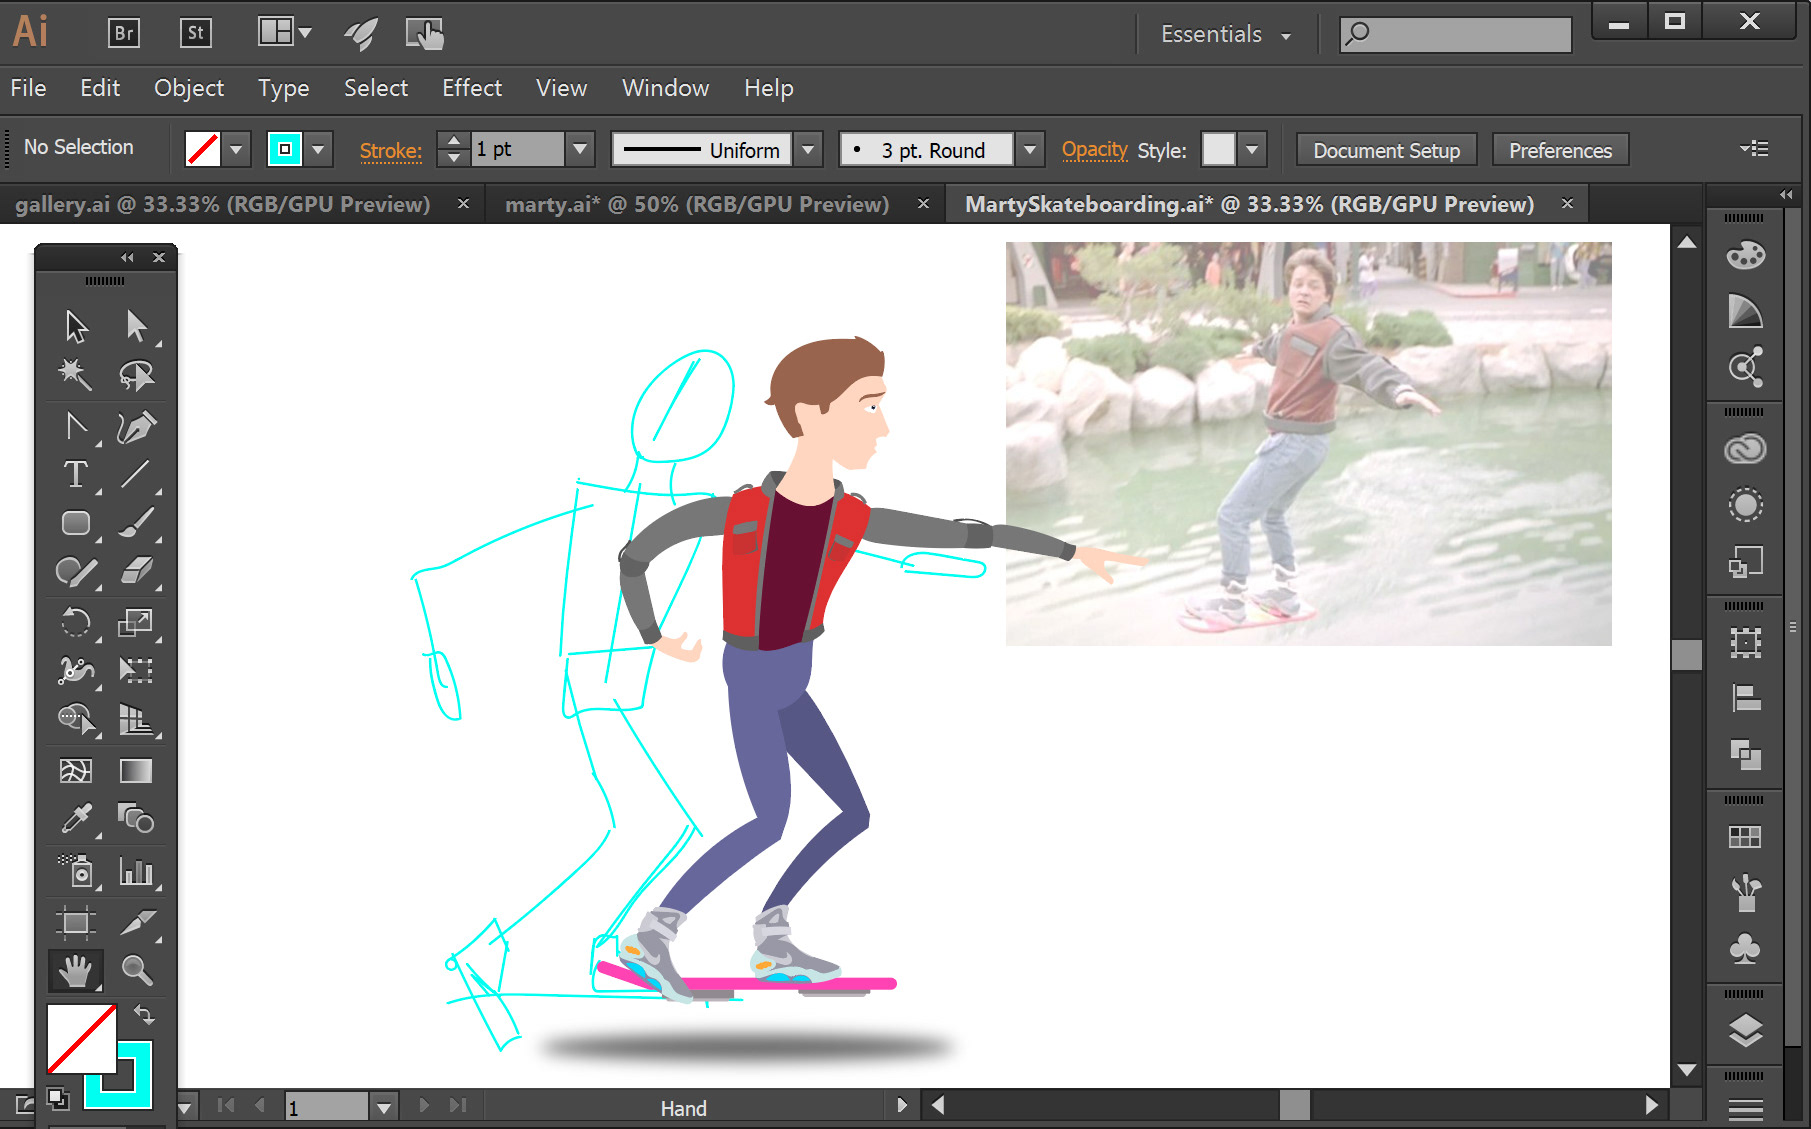
Task: Open the Effect menu
Action: click(x=472, y=88)
